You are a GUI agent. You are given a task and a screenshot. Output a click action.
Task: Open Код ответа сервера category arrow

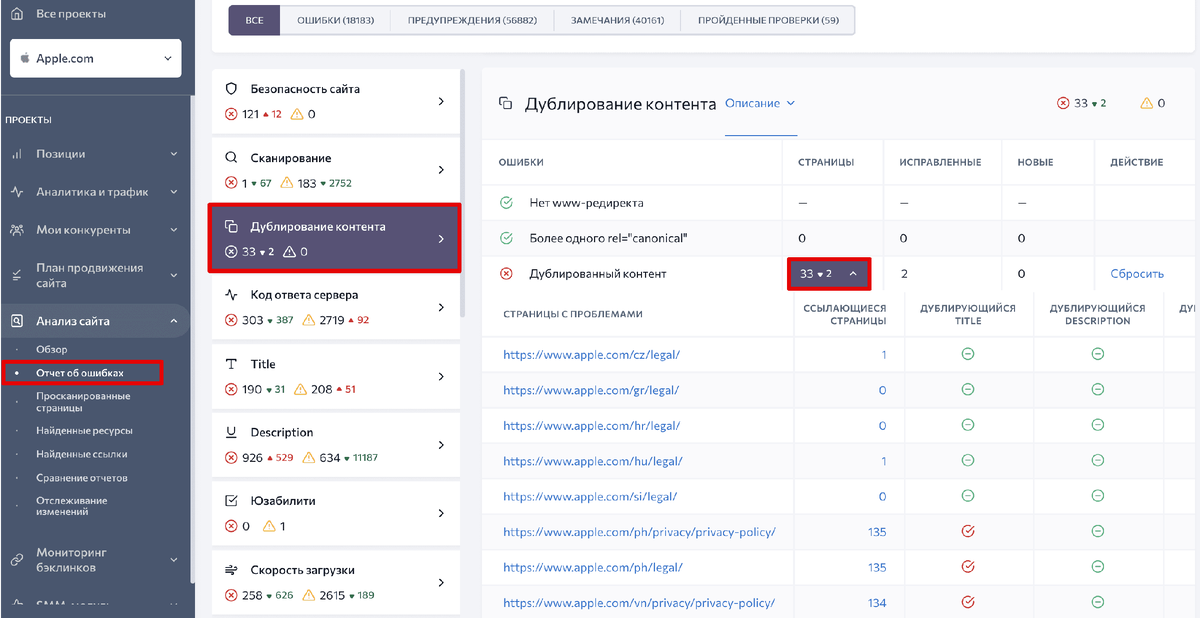(x=441, y=307)
